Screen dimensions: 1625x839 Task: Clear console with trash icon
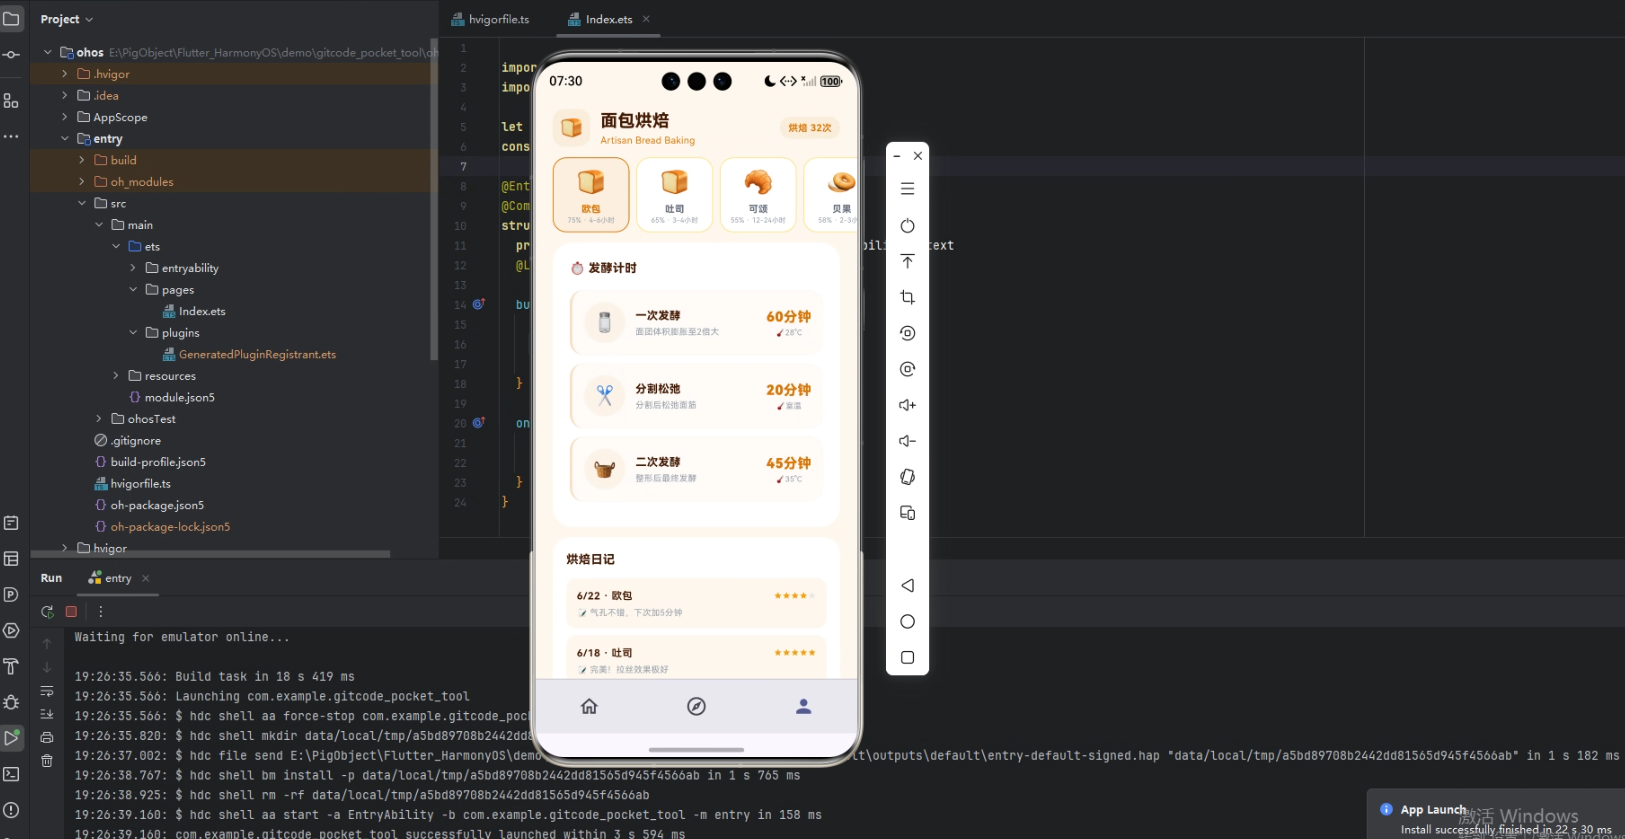click(x=47, y=761)
